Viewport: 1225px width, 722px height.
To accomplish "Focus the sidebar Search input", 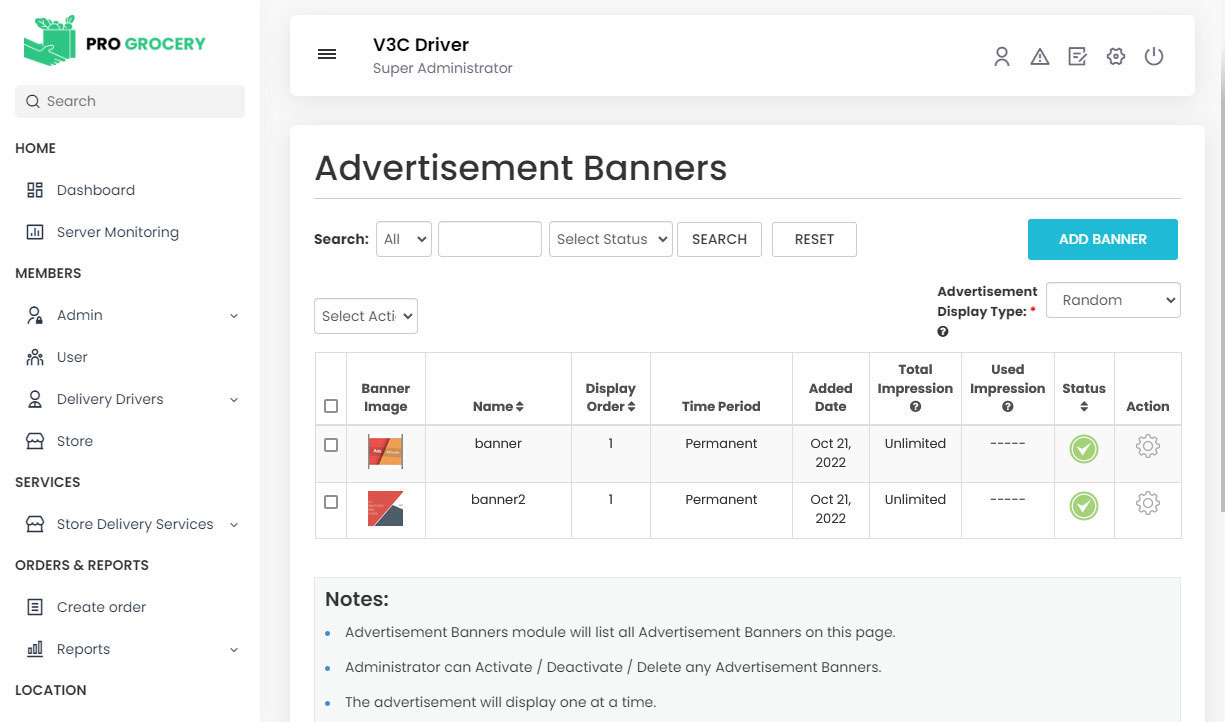I will pos(130,101).
